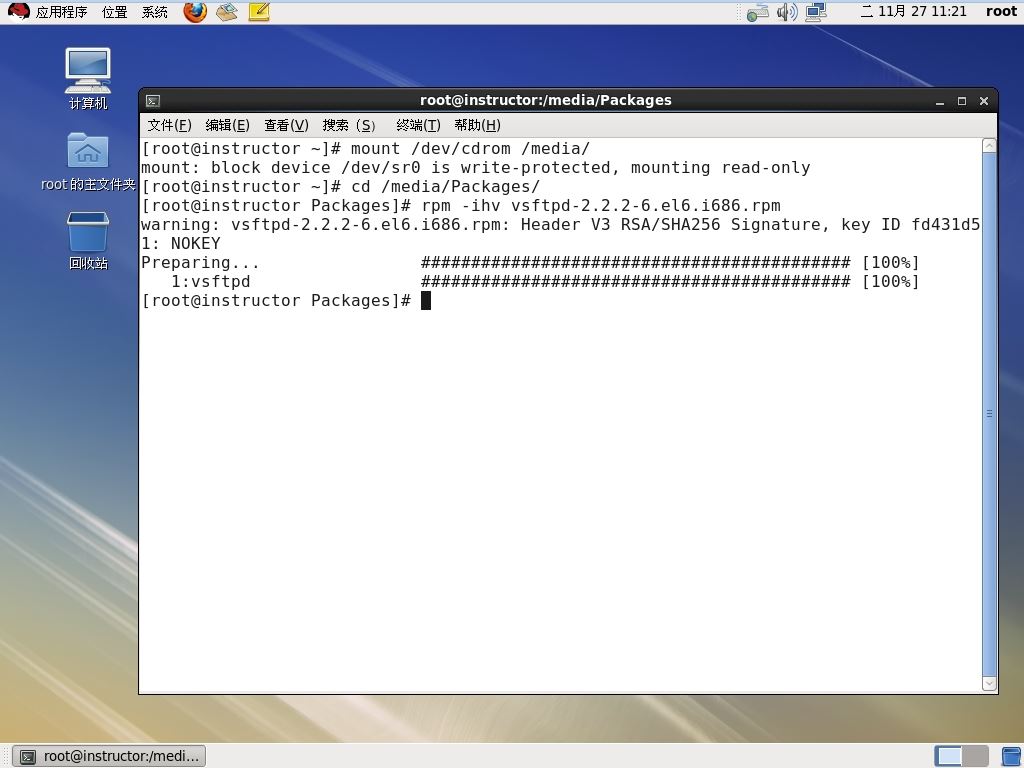Open the Firefox browser launcher
Viewport: 1024px width, 768px height.
[x=195, y=12]
